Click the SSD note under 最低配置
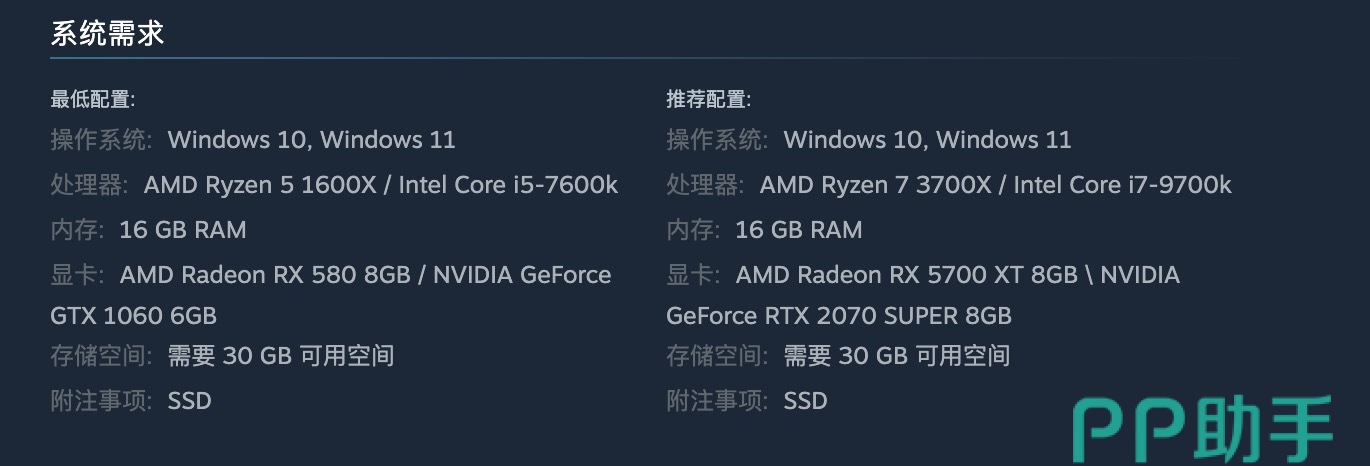 pyautogui.click(x=189, y=401)
